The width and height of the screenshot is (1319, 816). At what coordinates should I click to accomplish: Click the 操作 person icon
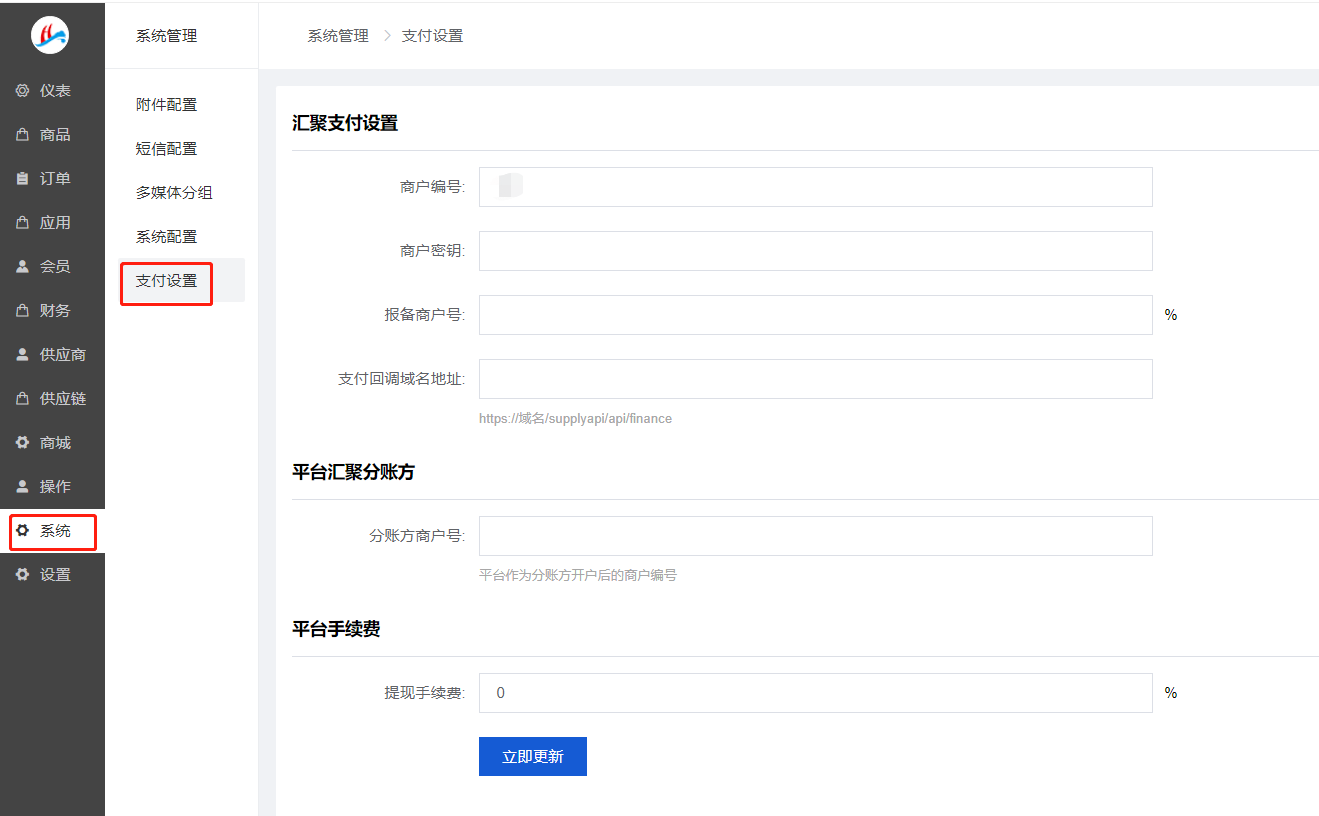coord(22,487)
